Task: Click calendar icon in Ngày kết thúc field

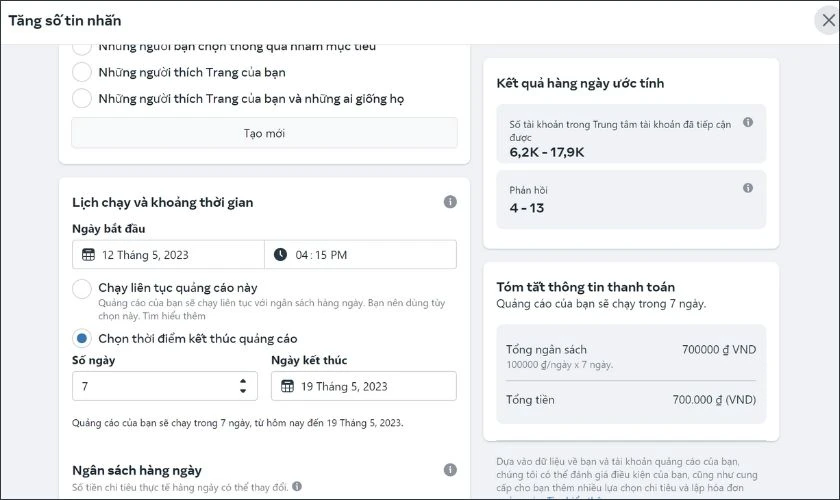Action: click(288, 386)
